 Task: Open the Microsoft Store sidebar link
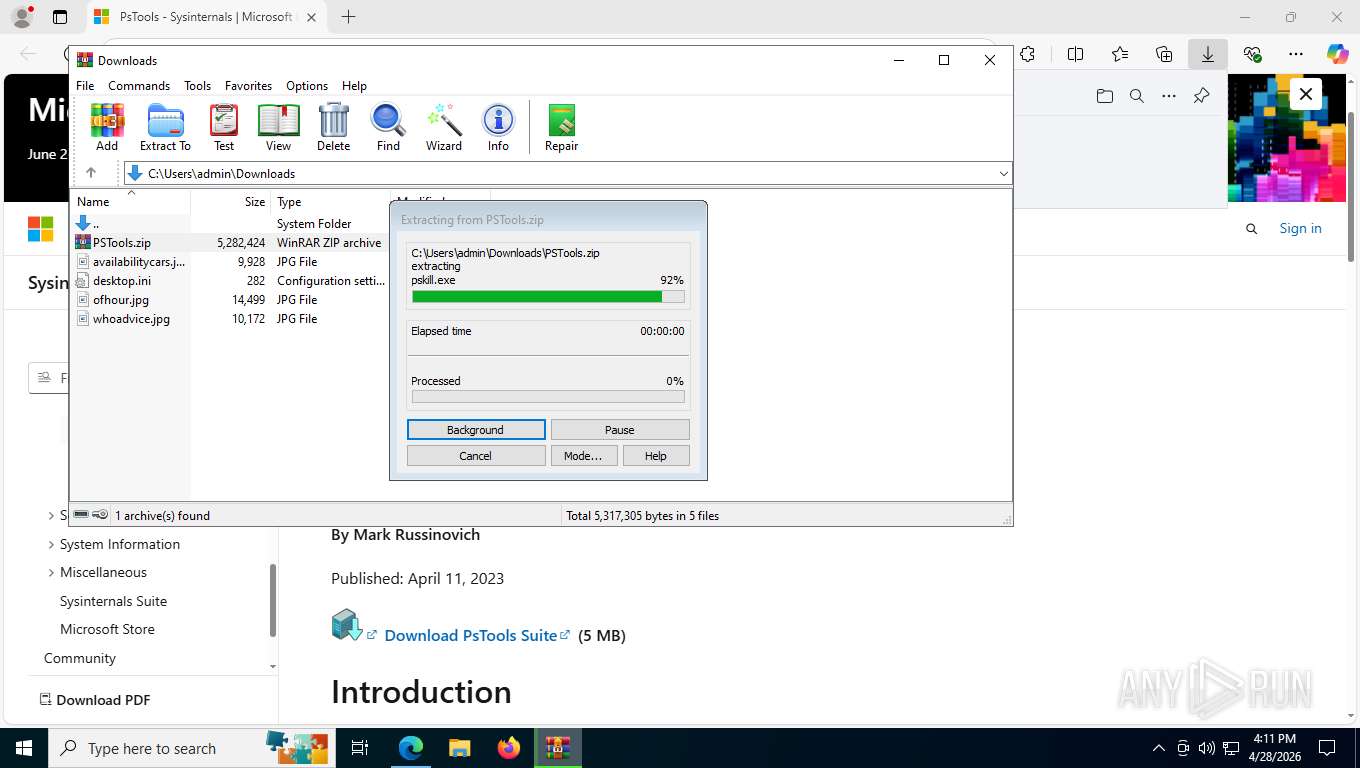107,630
